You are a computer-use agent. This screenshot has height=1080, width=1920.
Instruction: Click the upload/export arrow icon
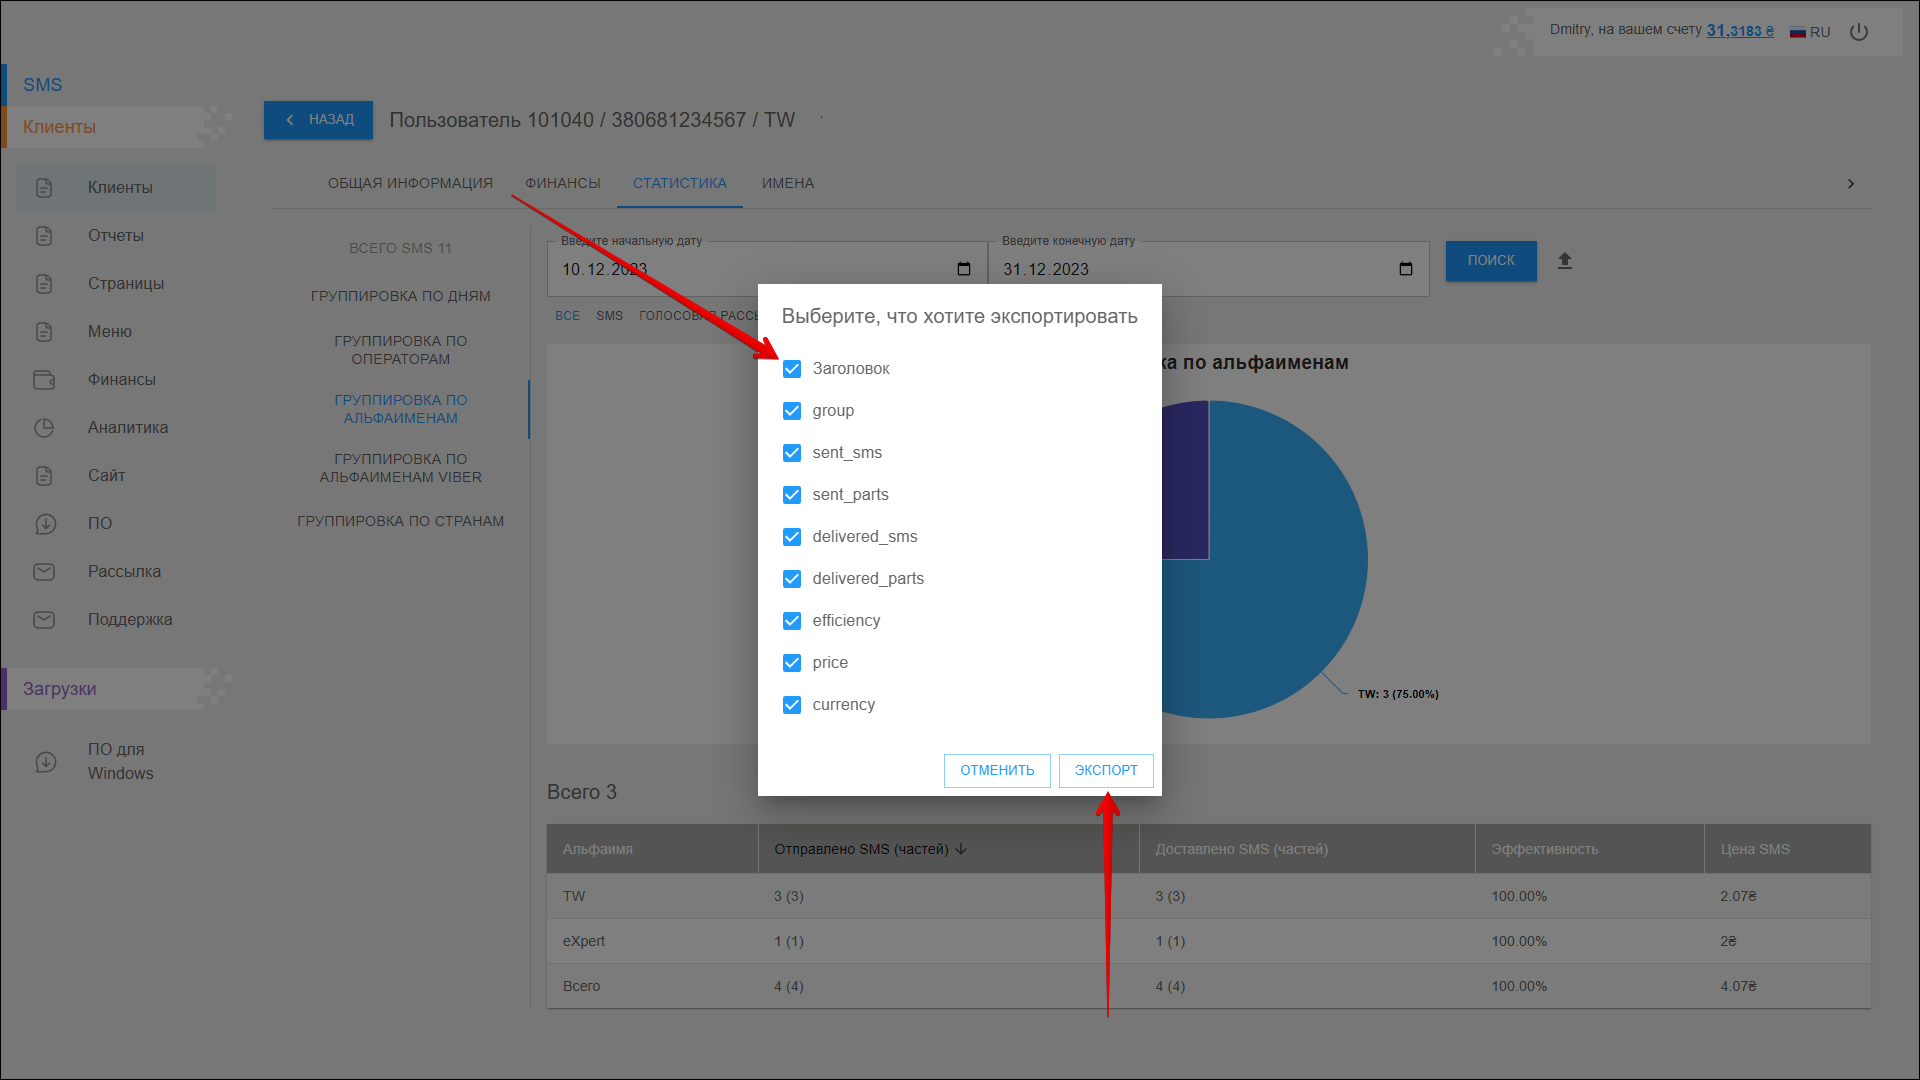tap(1565, 261)
